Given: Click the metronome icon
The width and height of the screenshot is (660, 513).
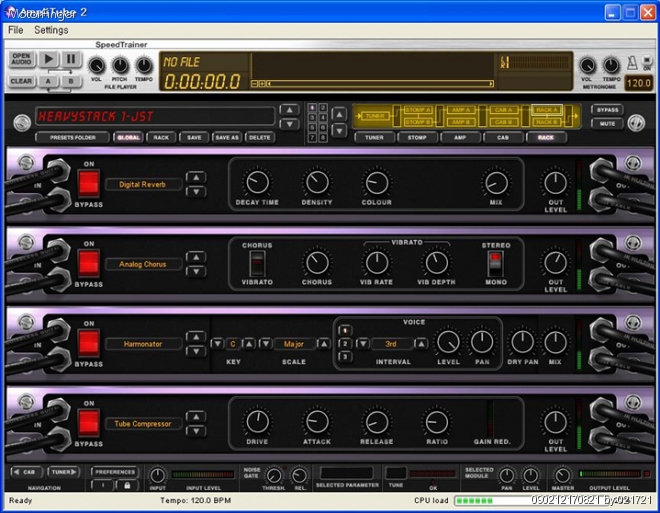Looking at the screenshot, I should coord(632,64).
